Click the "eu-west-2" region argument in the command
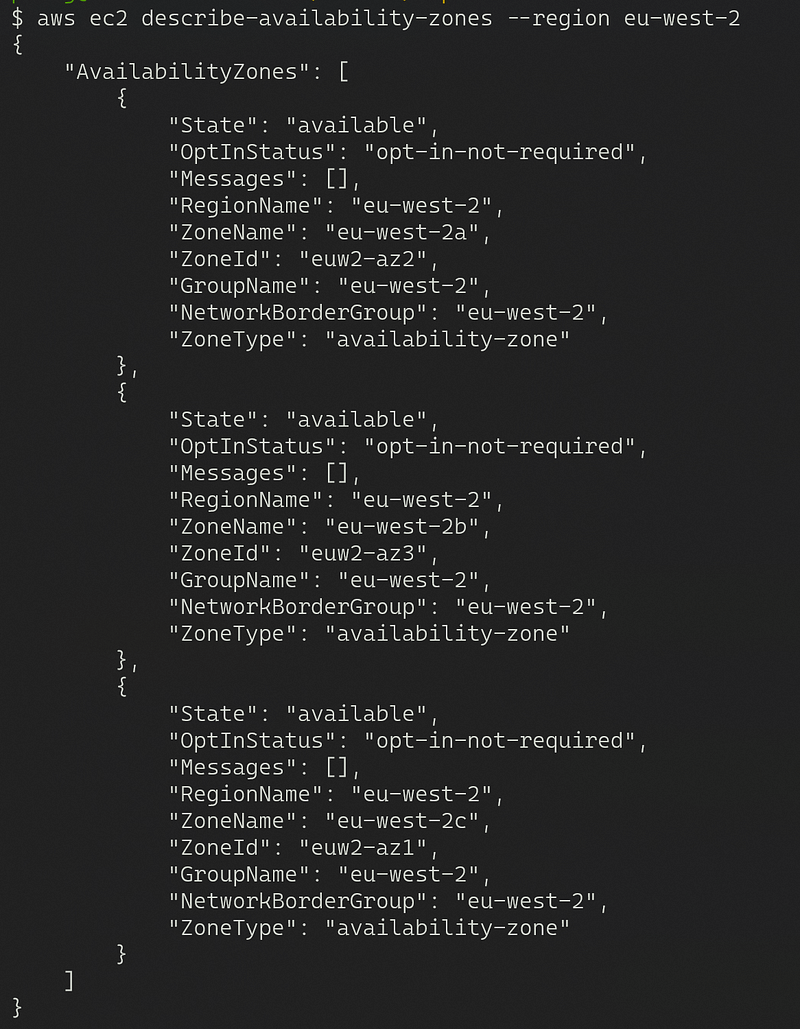The image size is (800, 1029). click(681, 18)
